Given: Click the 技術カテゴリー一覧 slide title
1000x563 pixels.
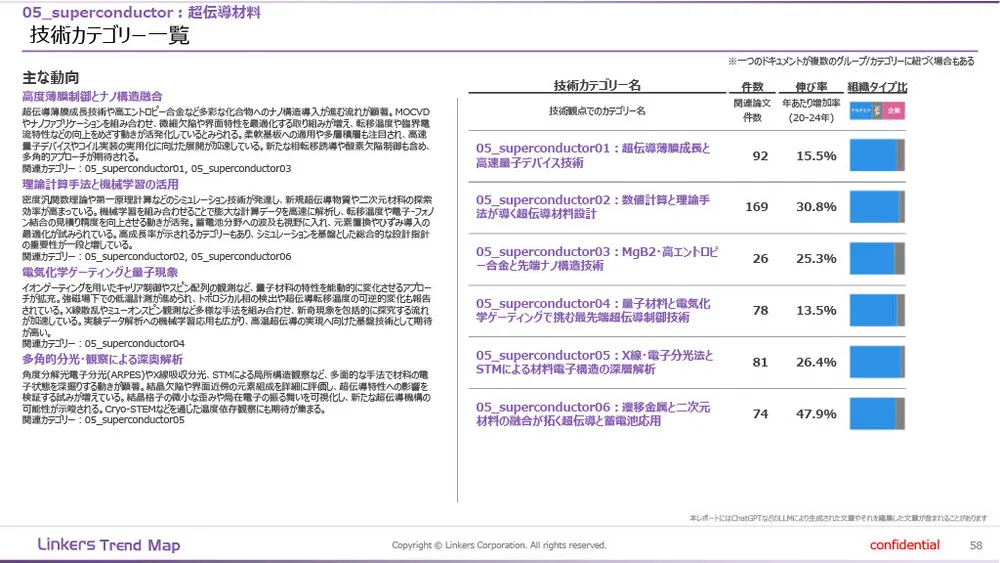Looking at the screenshot, I should 109,35.
